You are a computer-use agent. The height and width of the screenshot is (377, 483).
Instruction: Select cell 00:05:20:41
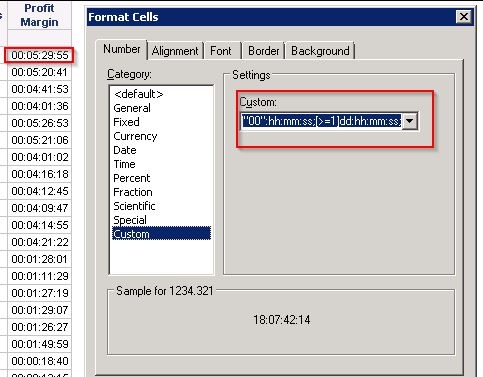39,72
